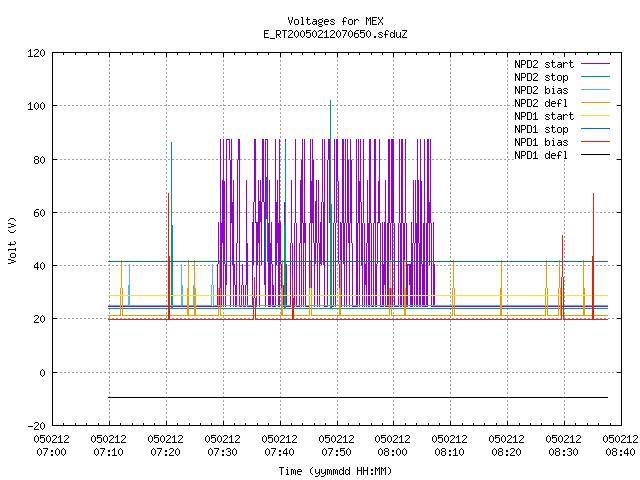Click the x-axis tick label '050212 07:10'
This screenshot has height=480, width=640.
[x=109, y=446]
